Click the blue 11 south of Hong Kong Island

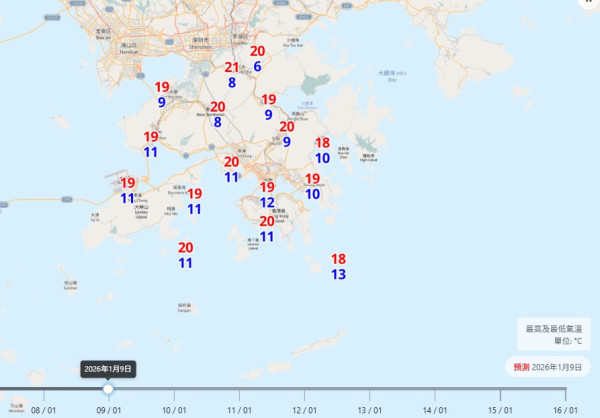pyautogui.click(x=267, y=237)
